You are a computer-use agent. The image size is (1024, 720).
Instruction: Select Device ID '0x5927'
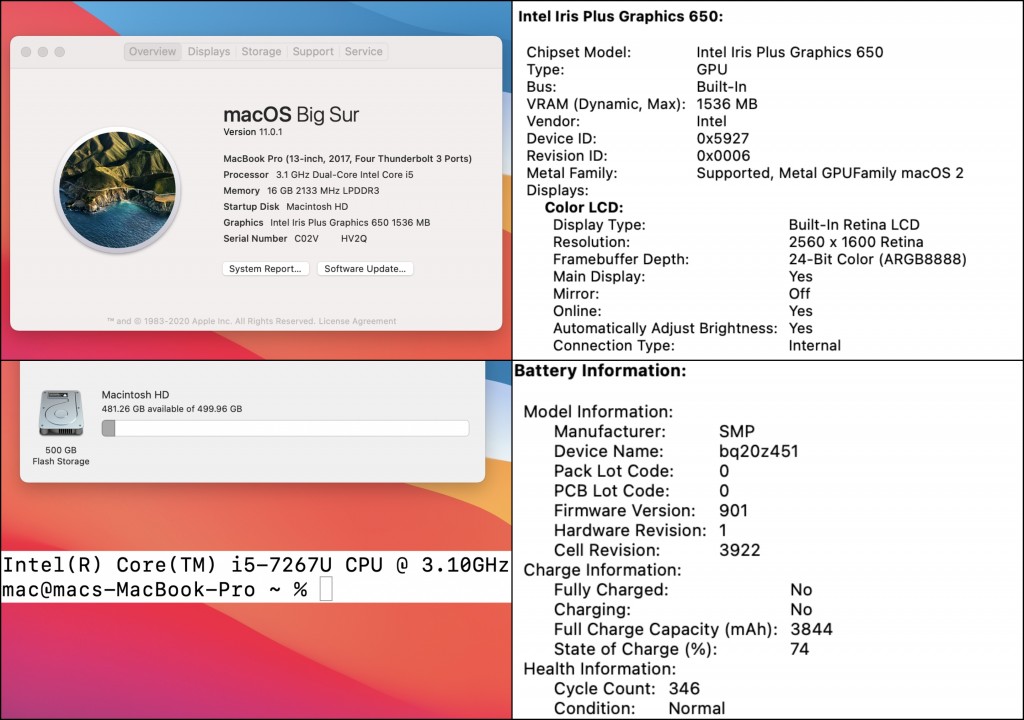point(722,139)
